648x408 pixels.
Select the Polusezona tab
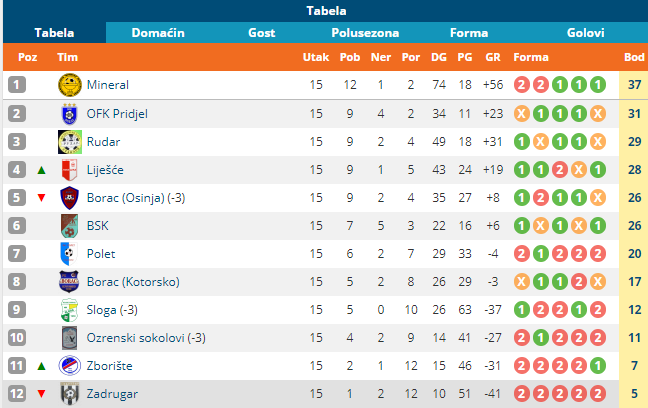[x=365, y=33]
